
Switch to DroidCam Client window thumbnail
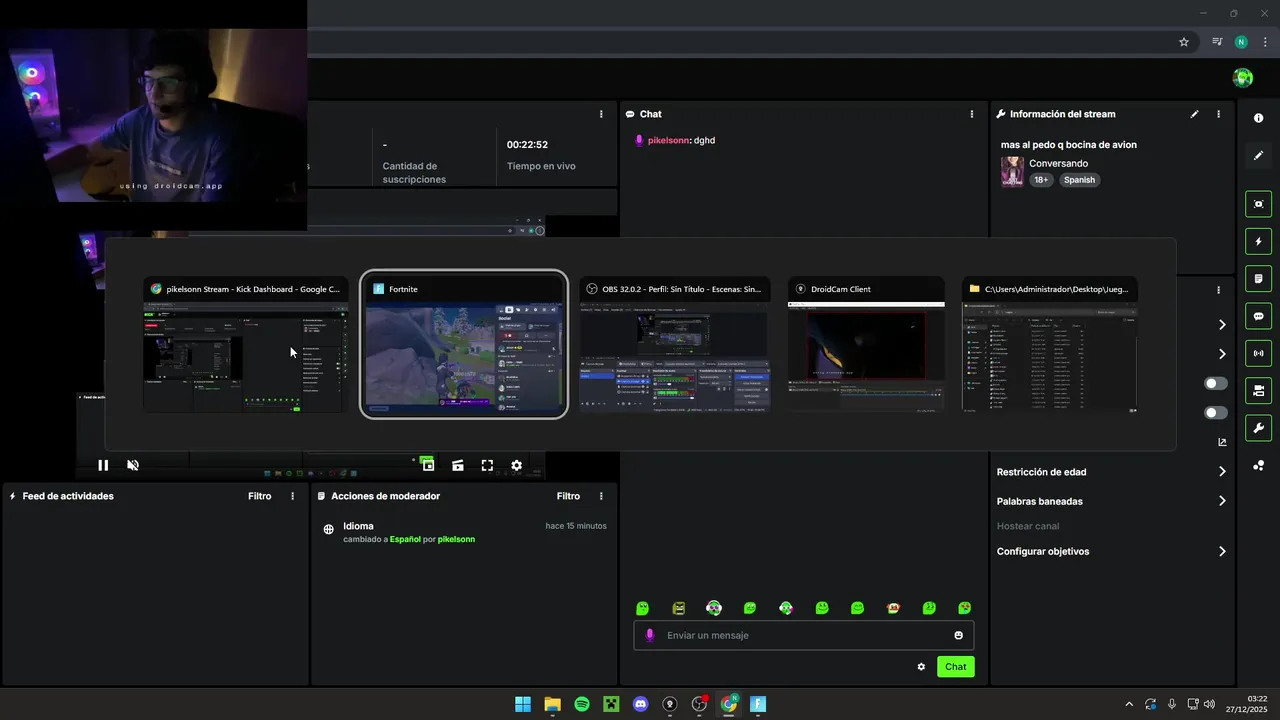tap(866, 345)
